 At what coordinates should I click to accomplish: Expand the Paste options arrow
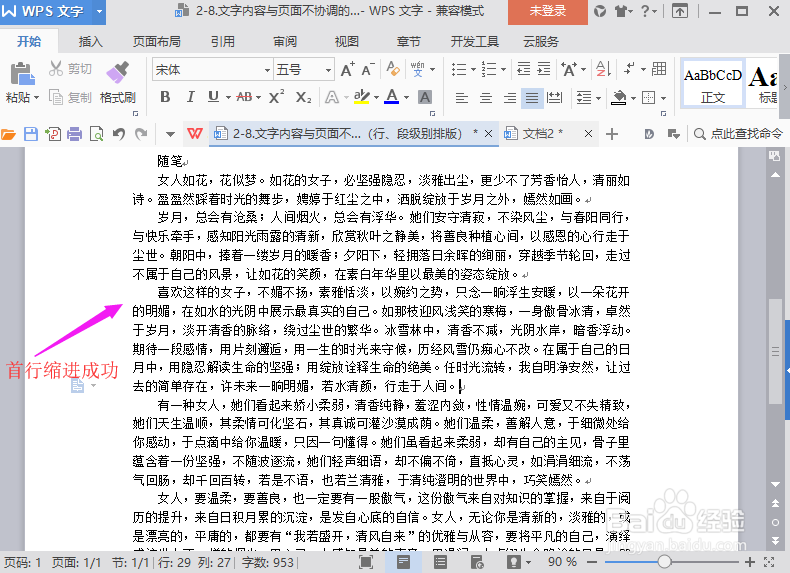point(36,97)
